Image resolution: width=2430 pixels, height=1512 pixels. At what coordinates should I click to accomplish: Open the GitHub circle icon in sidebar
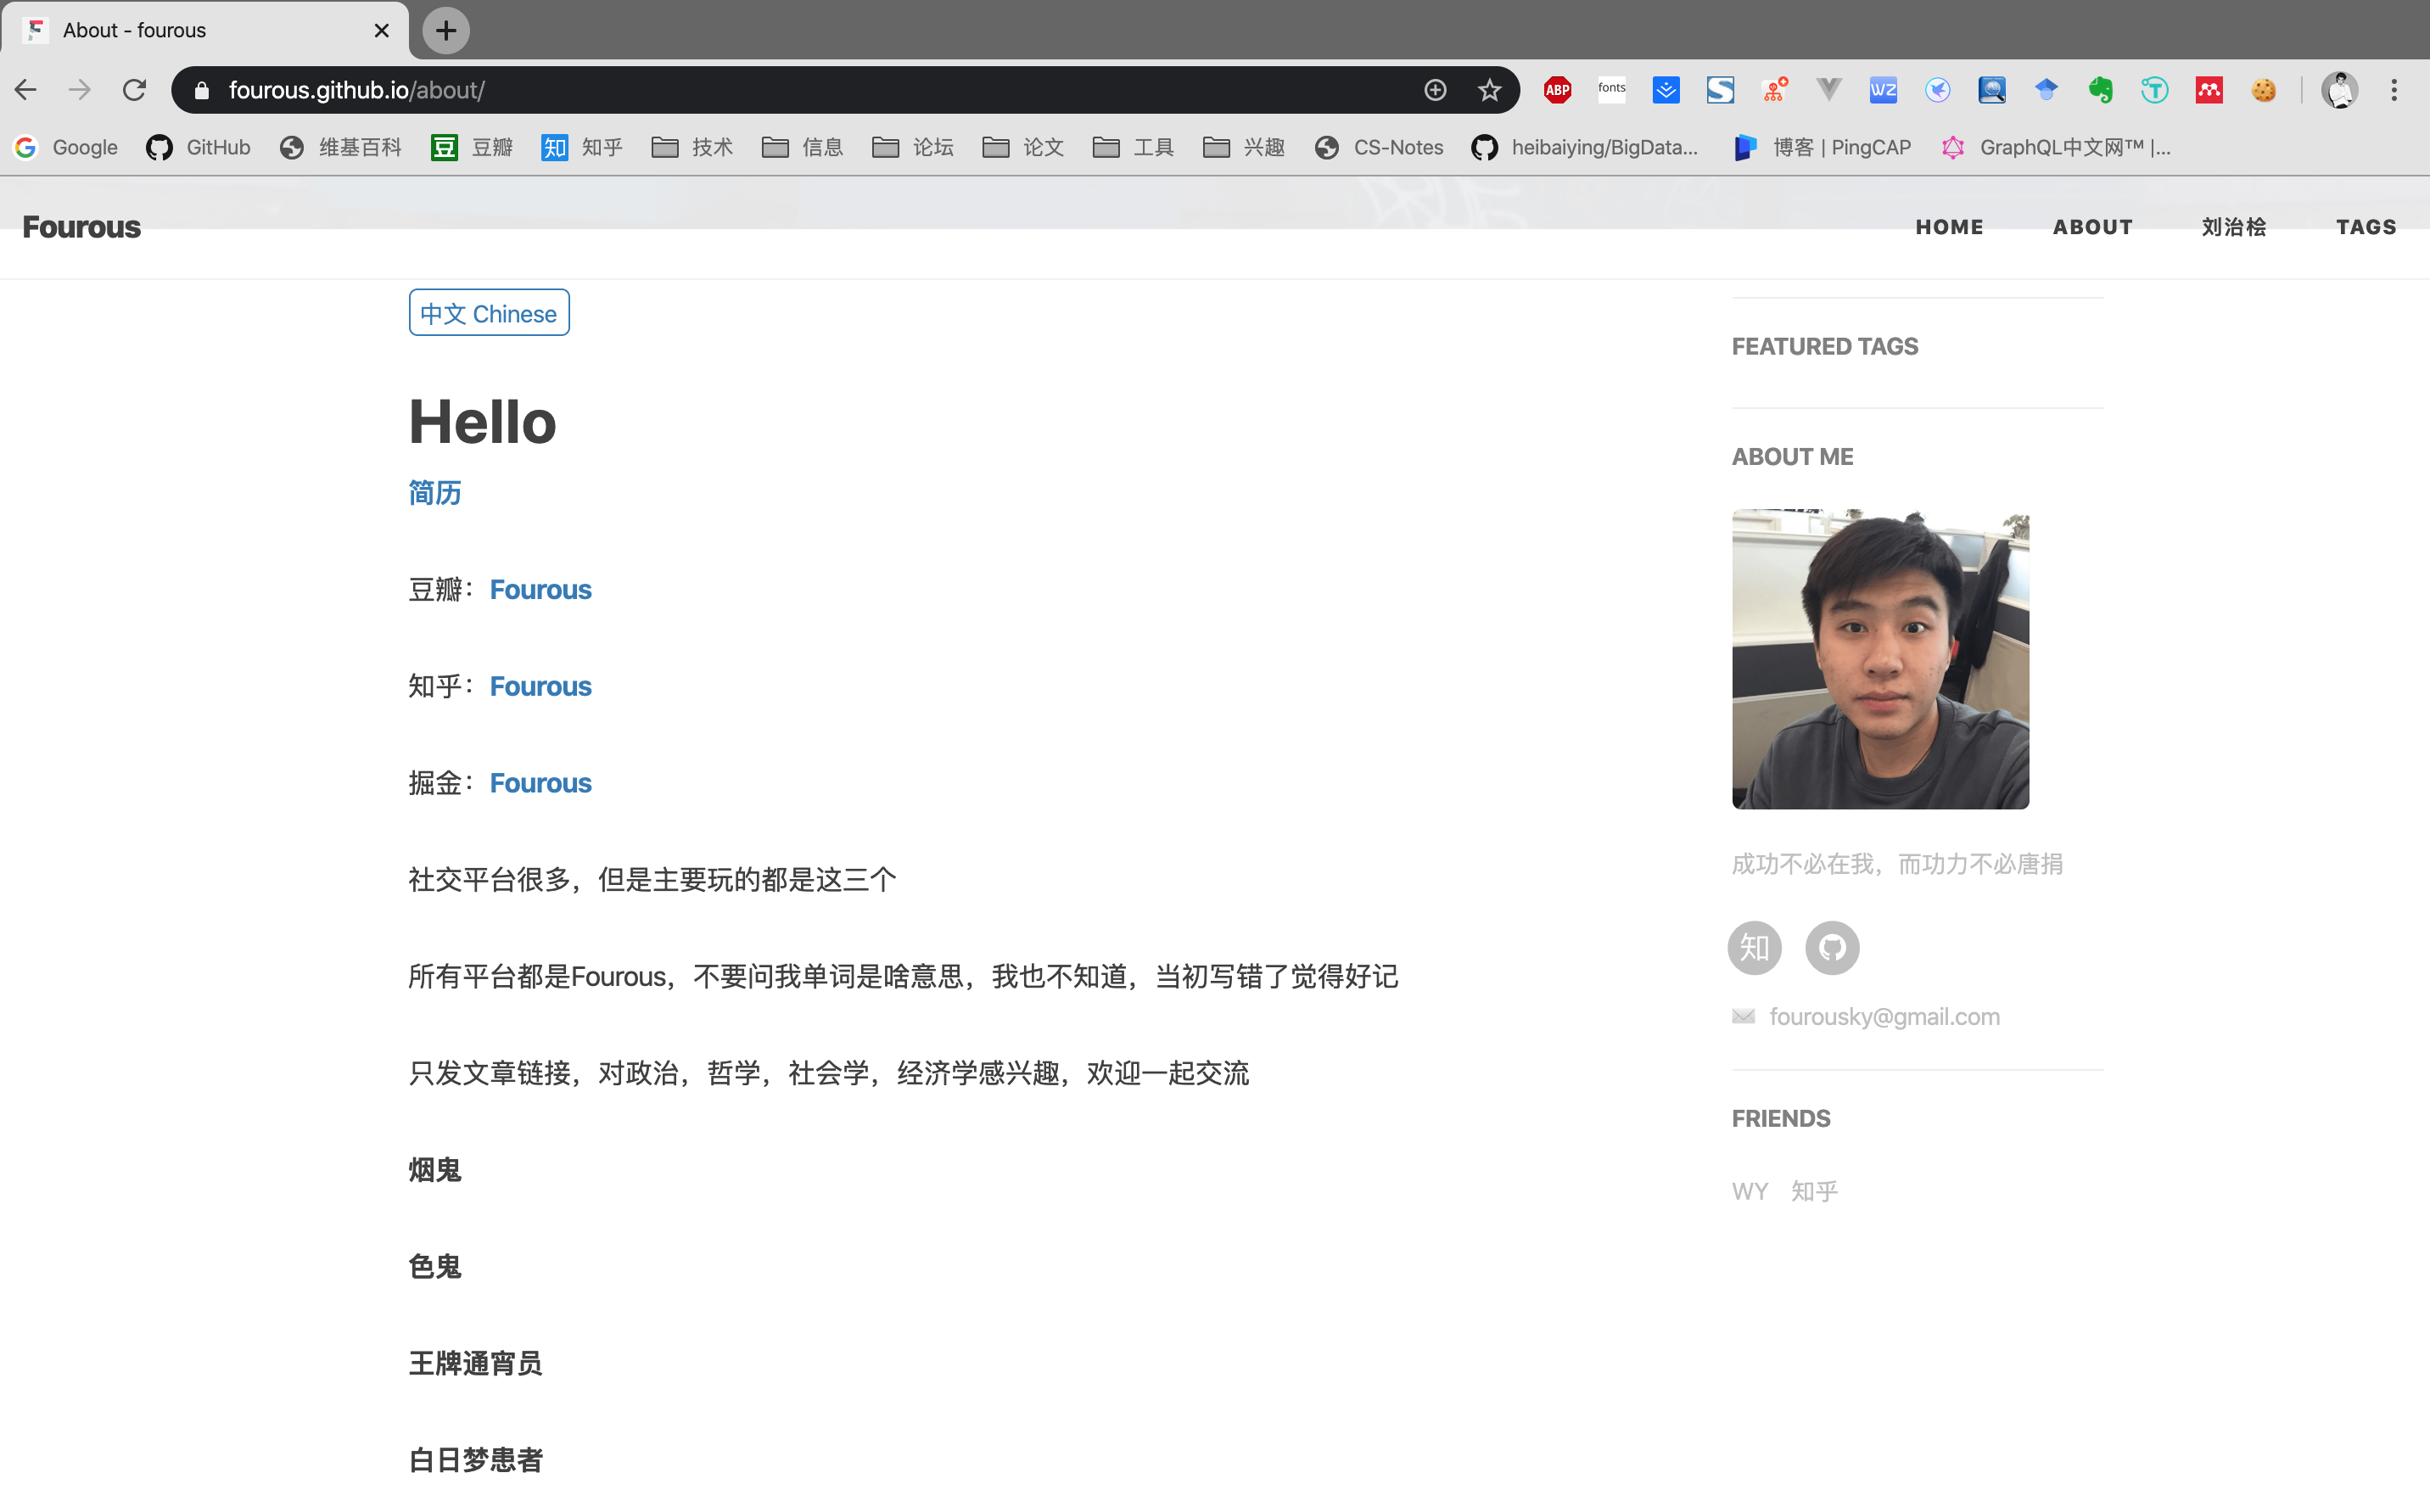tap(1831, 947)
